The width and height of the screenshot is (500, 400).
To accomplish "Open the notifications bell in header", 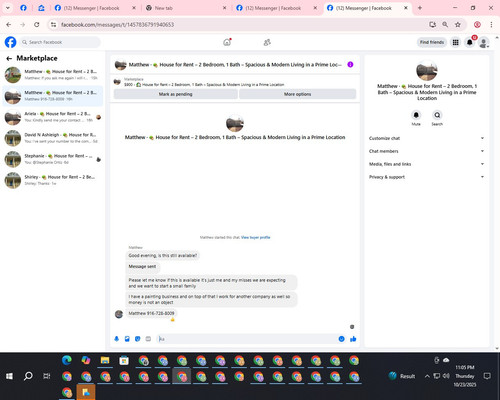I will 470,42.
